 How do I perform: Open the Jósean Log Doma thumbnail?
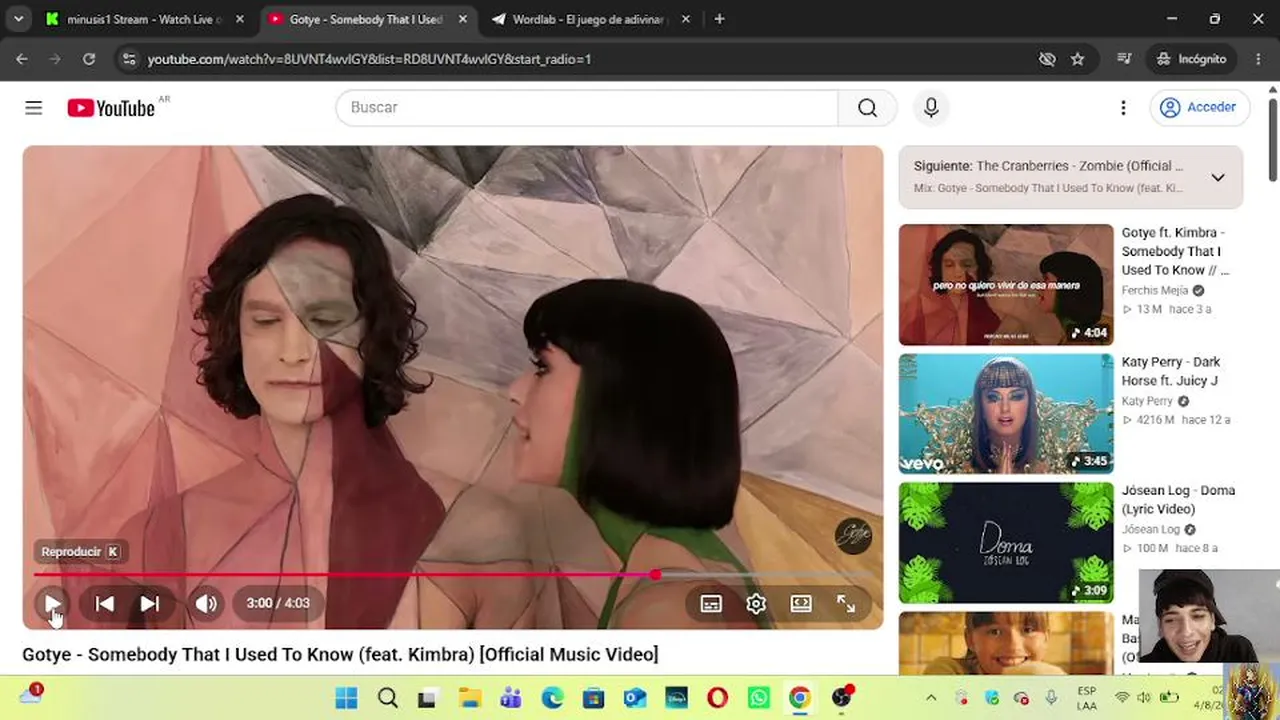pos(1006,543)
